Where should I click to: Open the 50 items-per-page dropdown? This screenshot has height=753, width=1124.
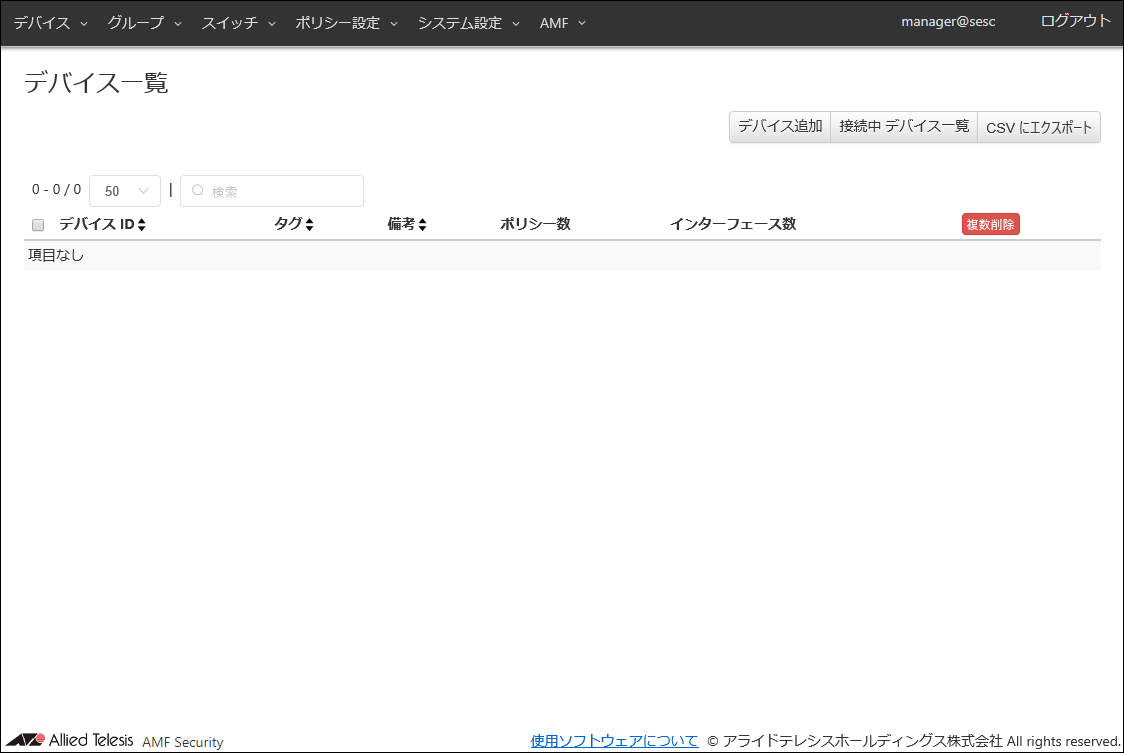point(125,191)
